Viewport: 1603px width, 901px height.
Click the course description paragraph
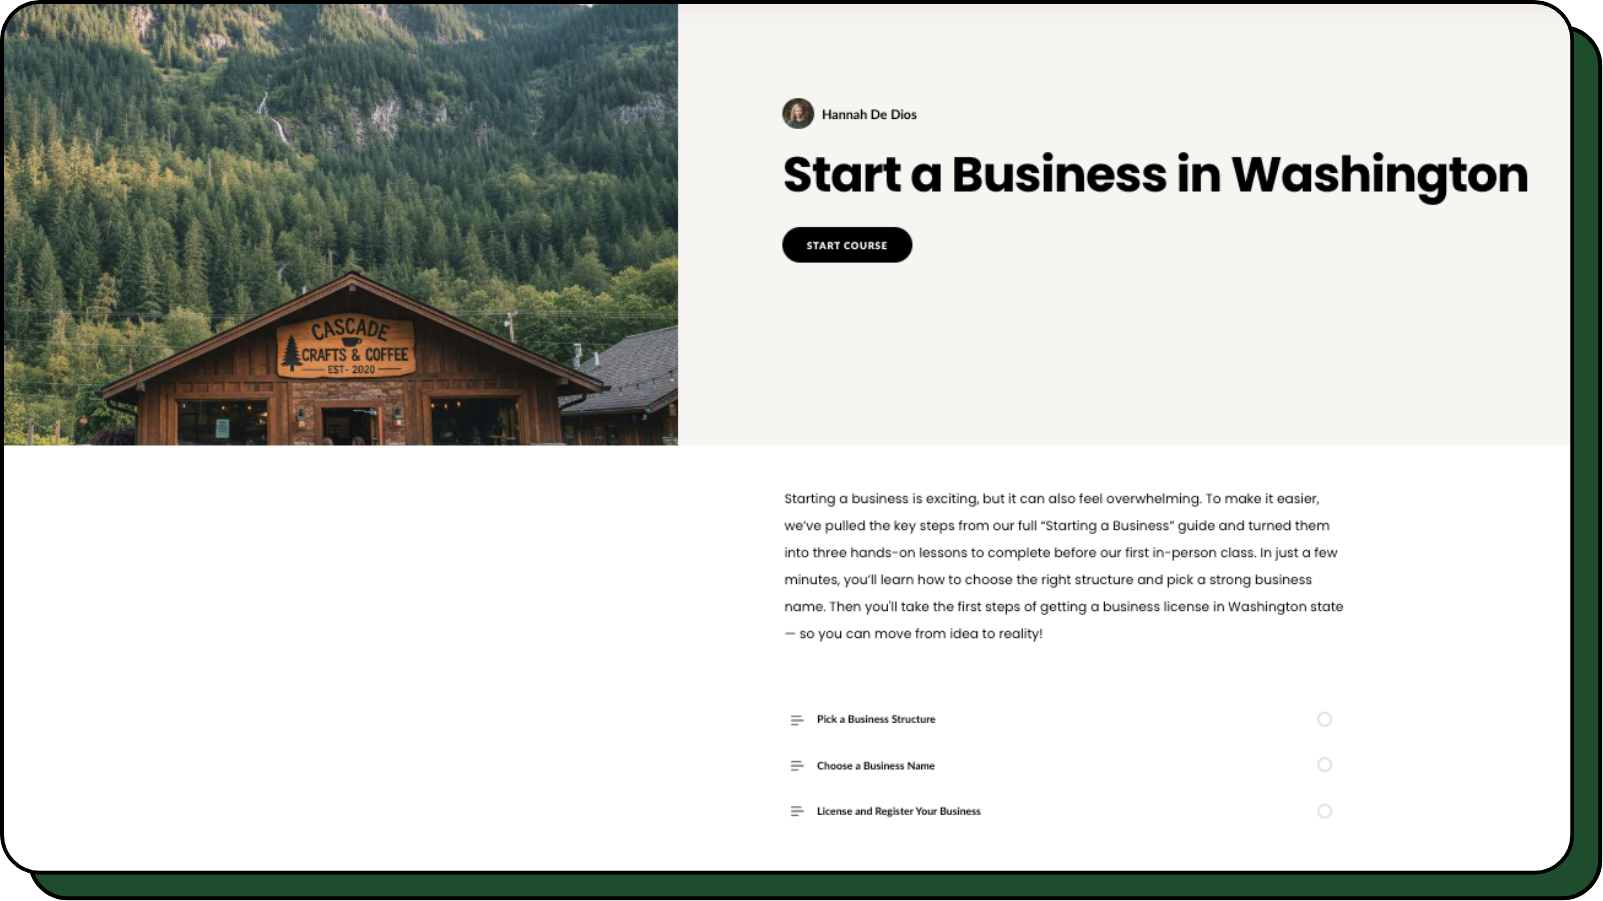tap(1063, 566)
